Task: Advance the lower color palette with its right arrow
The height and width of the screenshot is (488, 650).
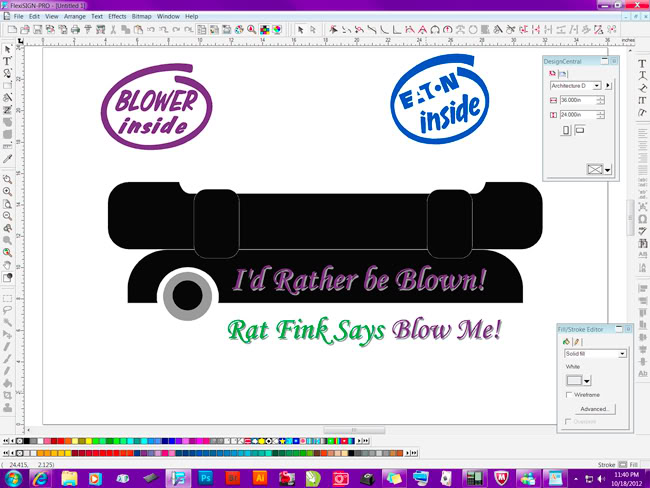Action: 407,453
